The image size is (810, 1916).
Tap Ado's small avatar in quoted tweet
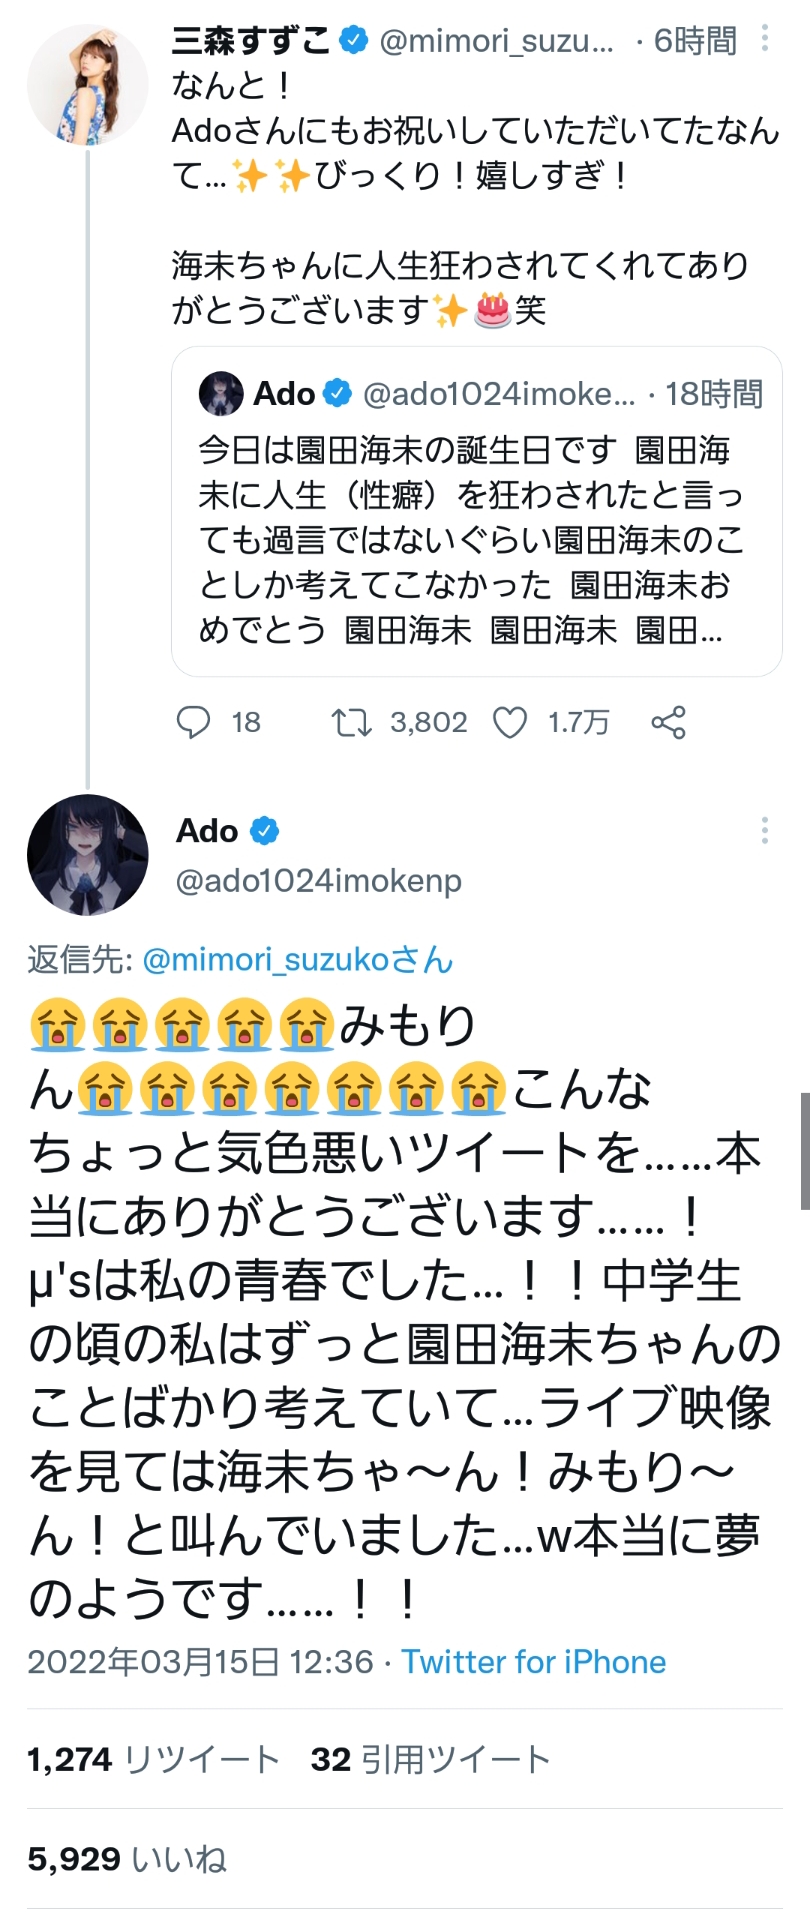pos(221,394)
